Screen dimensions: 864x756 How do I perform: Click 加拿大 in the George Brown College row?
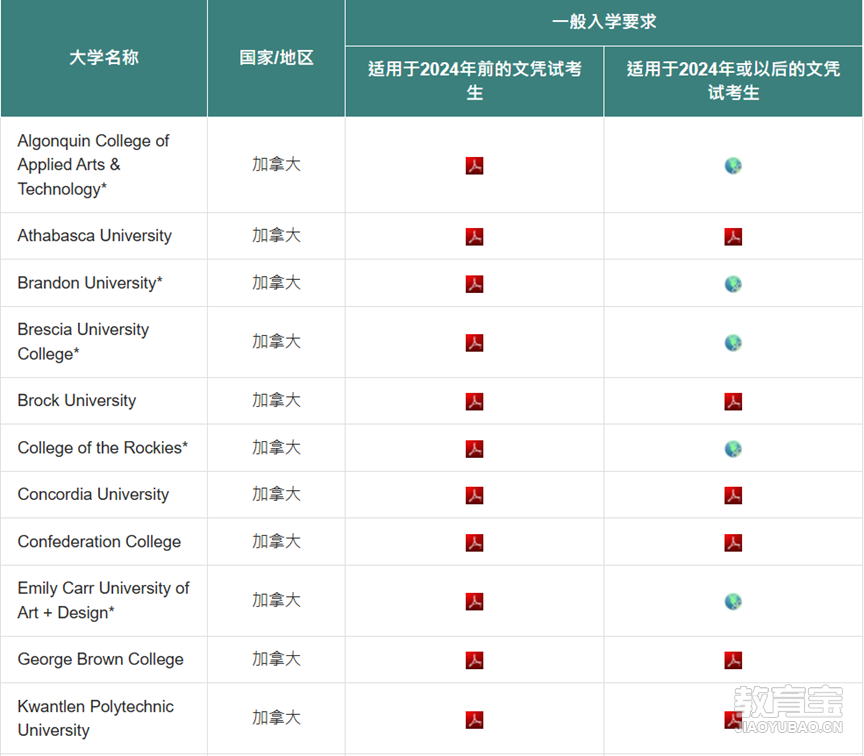[276, 658]
